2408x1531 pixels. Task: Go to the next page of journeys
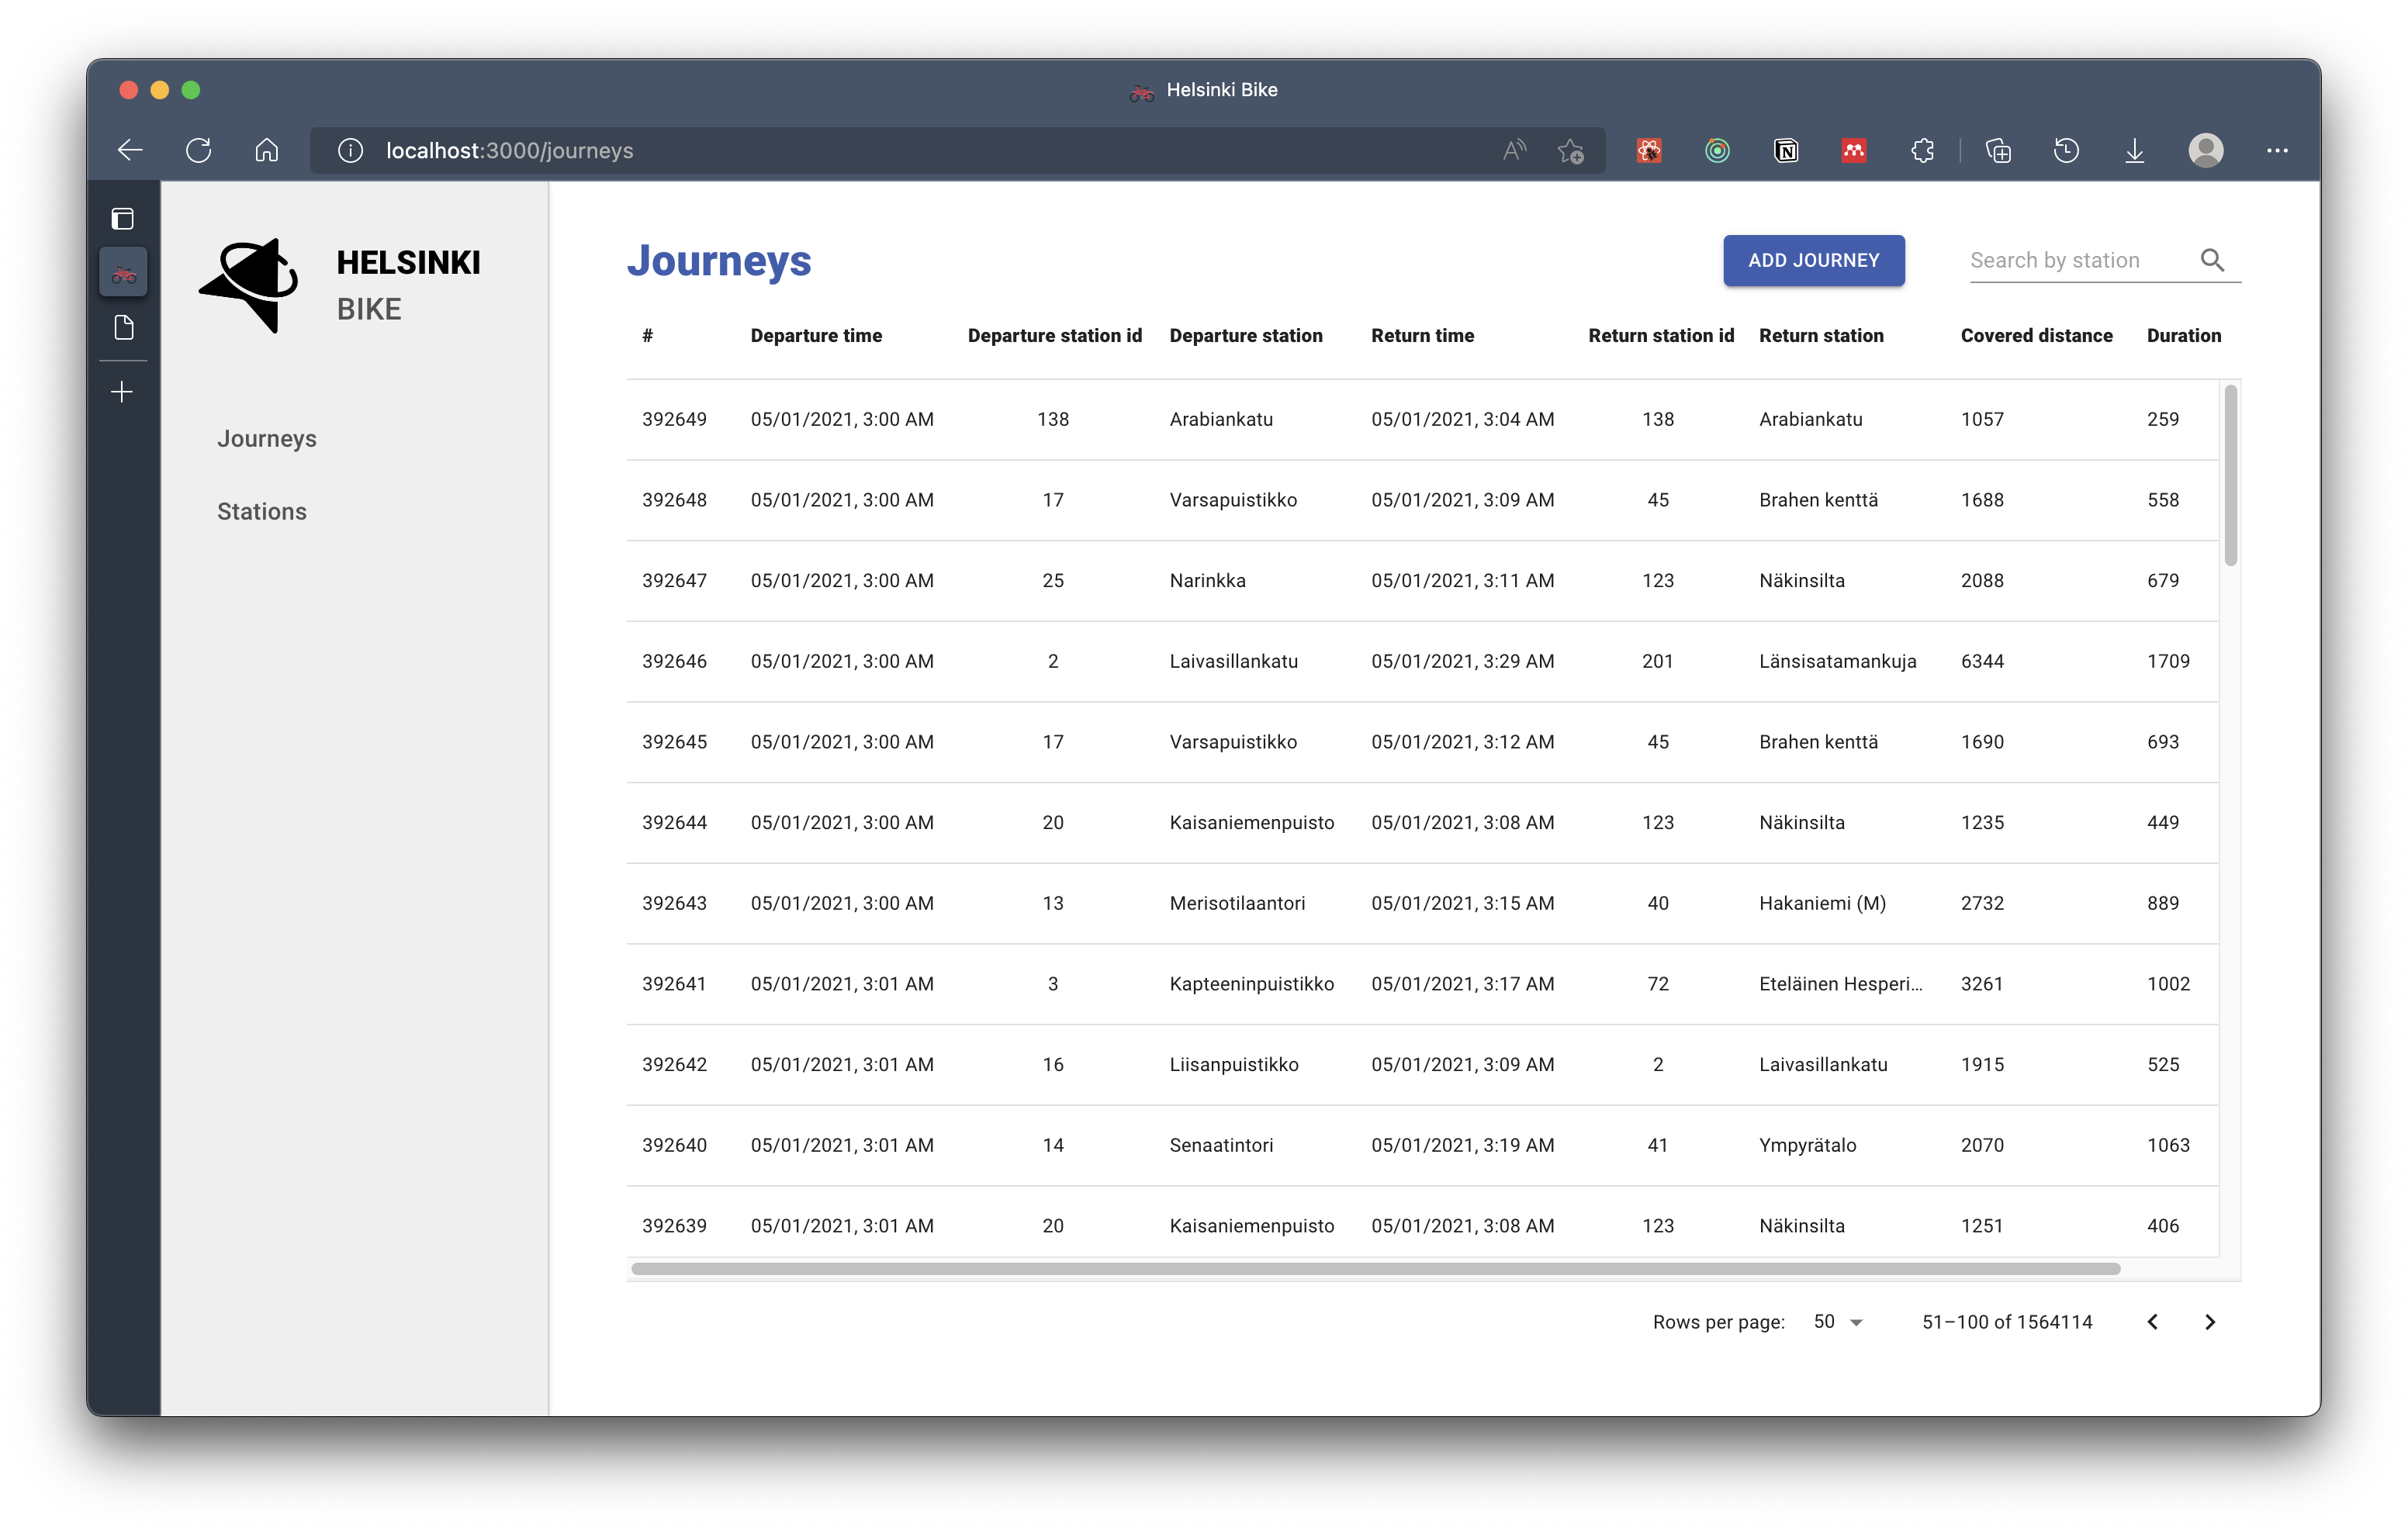pos(2210,1321)
